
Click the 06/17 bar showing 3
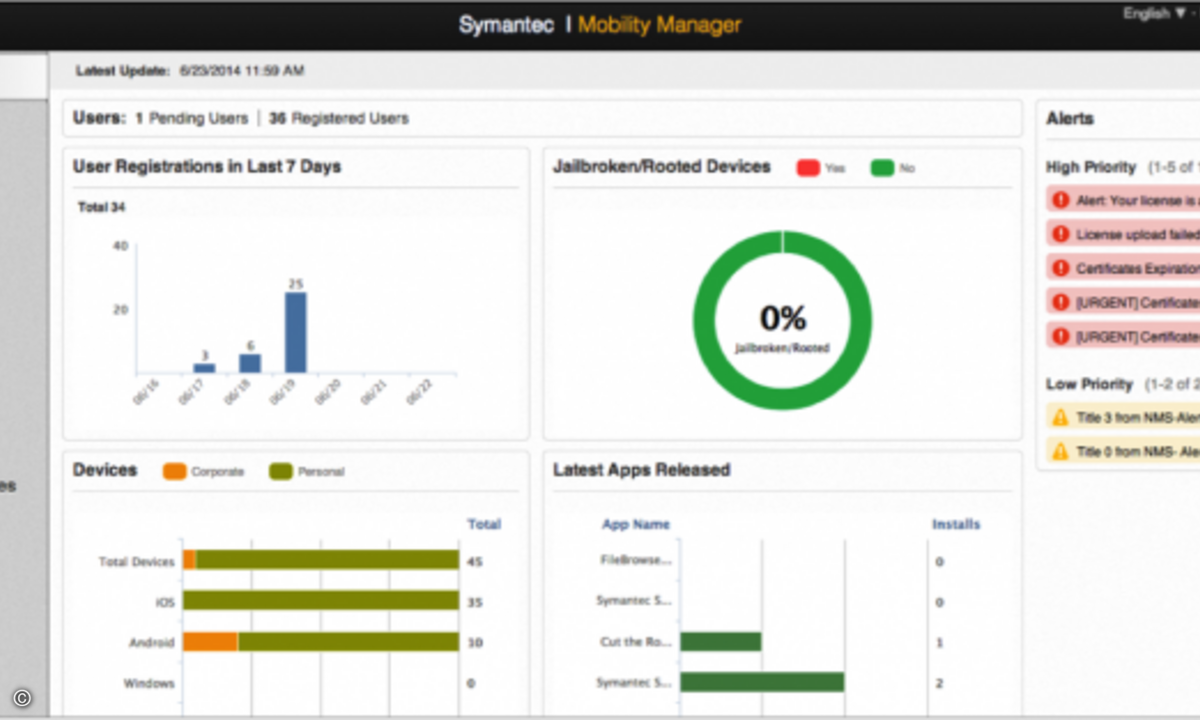point(204,368)
